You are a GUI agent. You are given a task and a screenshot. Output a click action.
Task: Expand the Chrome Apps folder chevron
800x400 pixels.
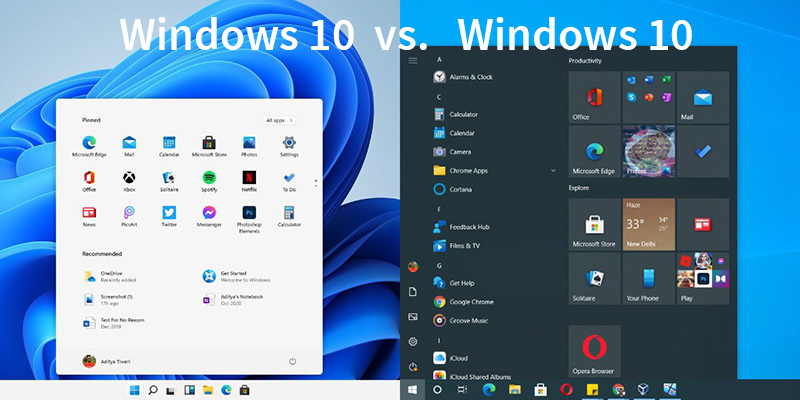553,170
